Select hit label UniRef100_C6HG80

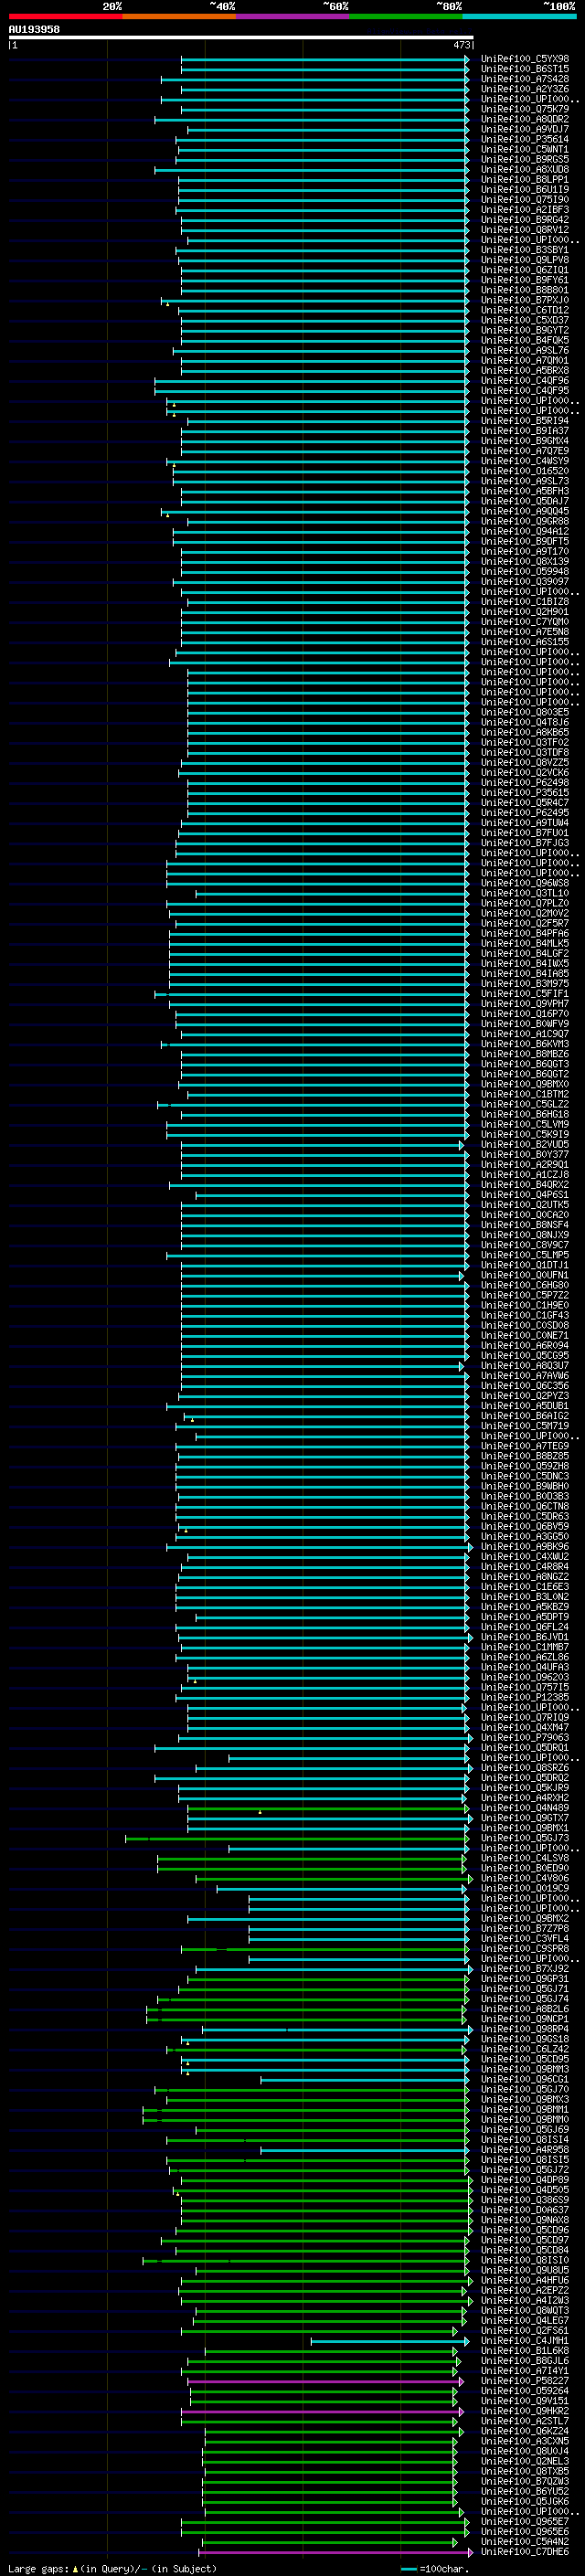click(x=525, y=1285)
